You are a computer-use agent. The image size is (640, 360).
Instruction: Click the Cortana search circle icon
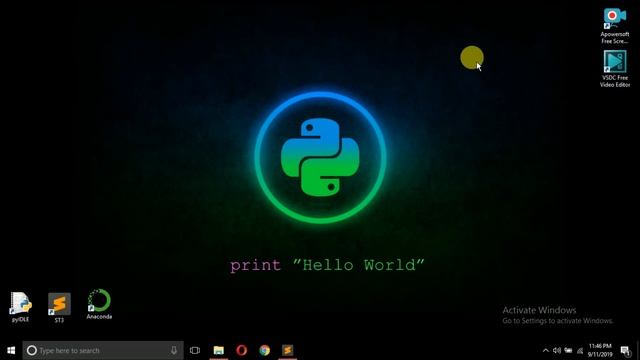click(x=32, y=350)
